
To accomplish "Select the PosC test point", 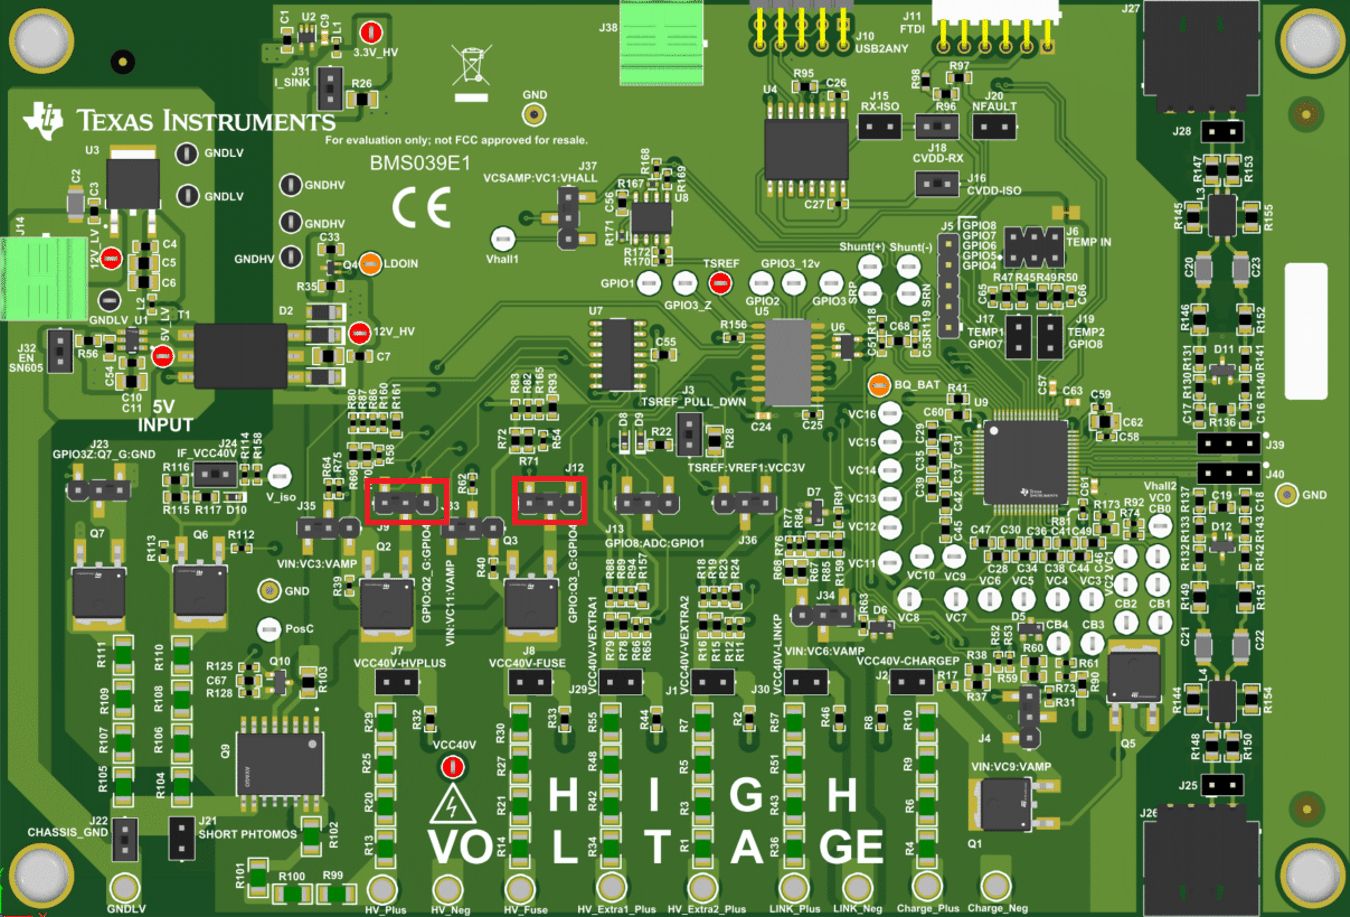I will (x=268, y=629).
